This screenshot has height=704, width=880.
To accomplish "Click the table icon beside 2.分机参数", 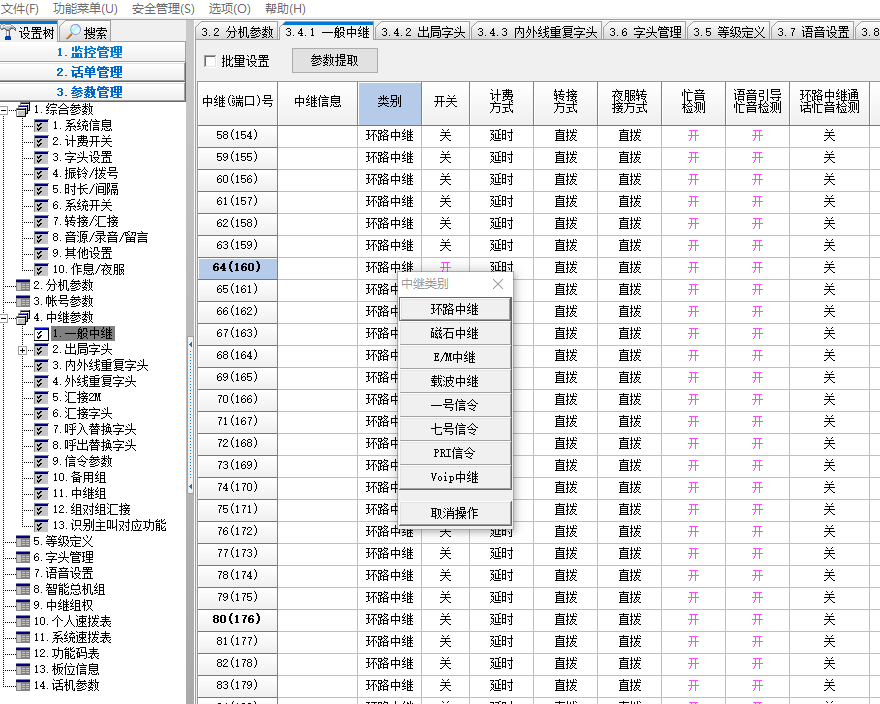I will pyautogui.click(x=23, y=285).
